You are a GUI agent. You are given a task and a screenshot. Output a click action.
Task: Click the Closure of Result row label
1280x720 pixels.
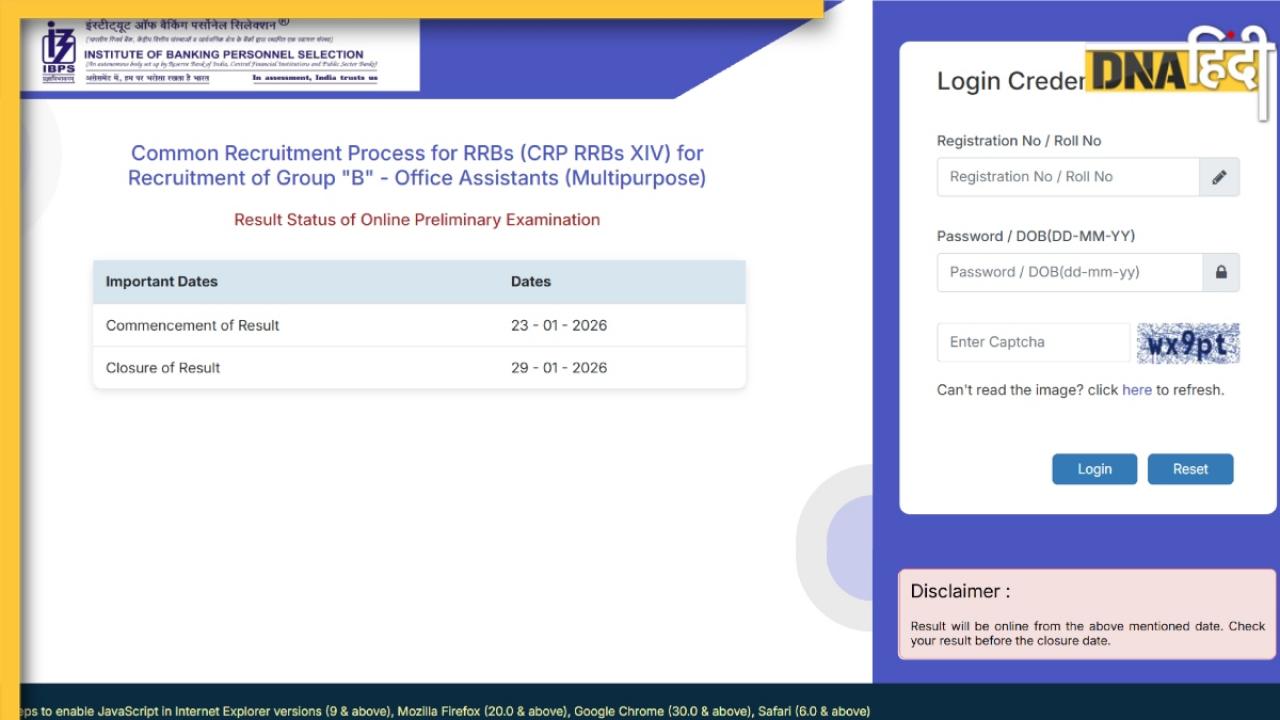pyautogui.click(x=163, y=368)
